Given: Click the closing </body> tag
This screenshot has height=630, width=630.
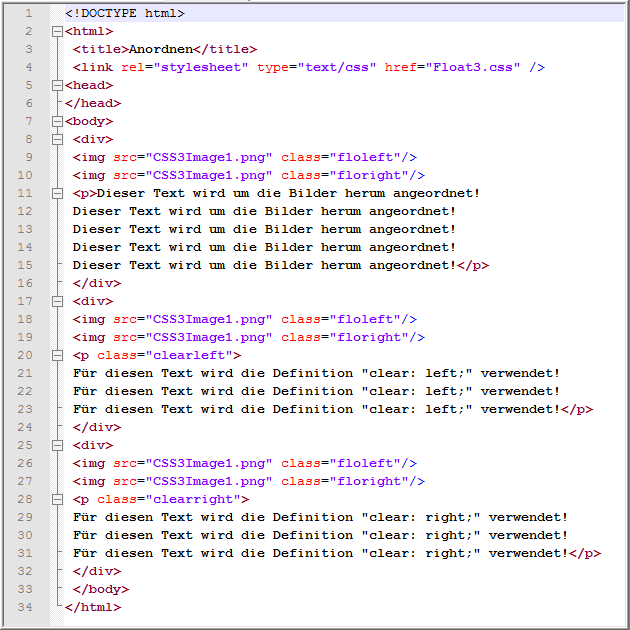Looking at the screenshot, I should 101,589.
